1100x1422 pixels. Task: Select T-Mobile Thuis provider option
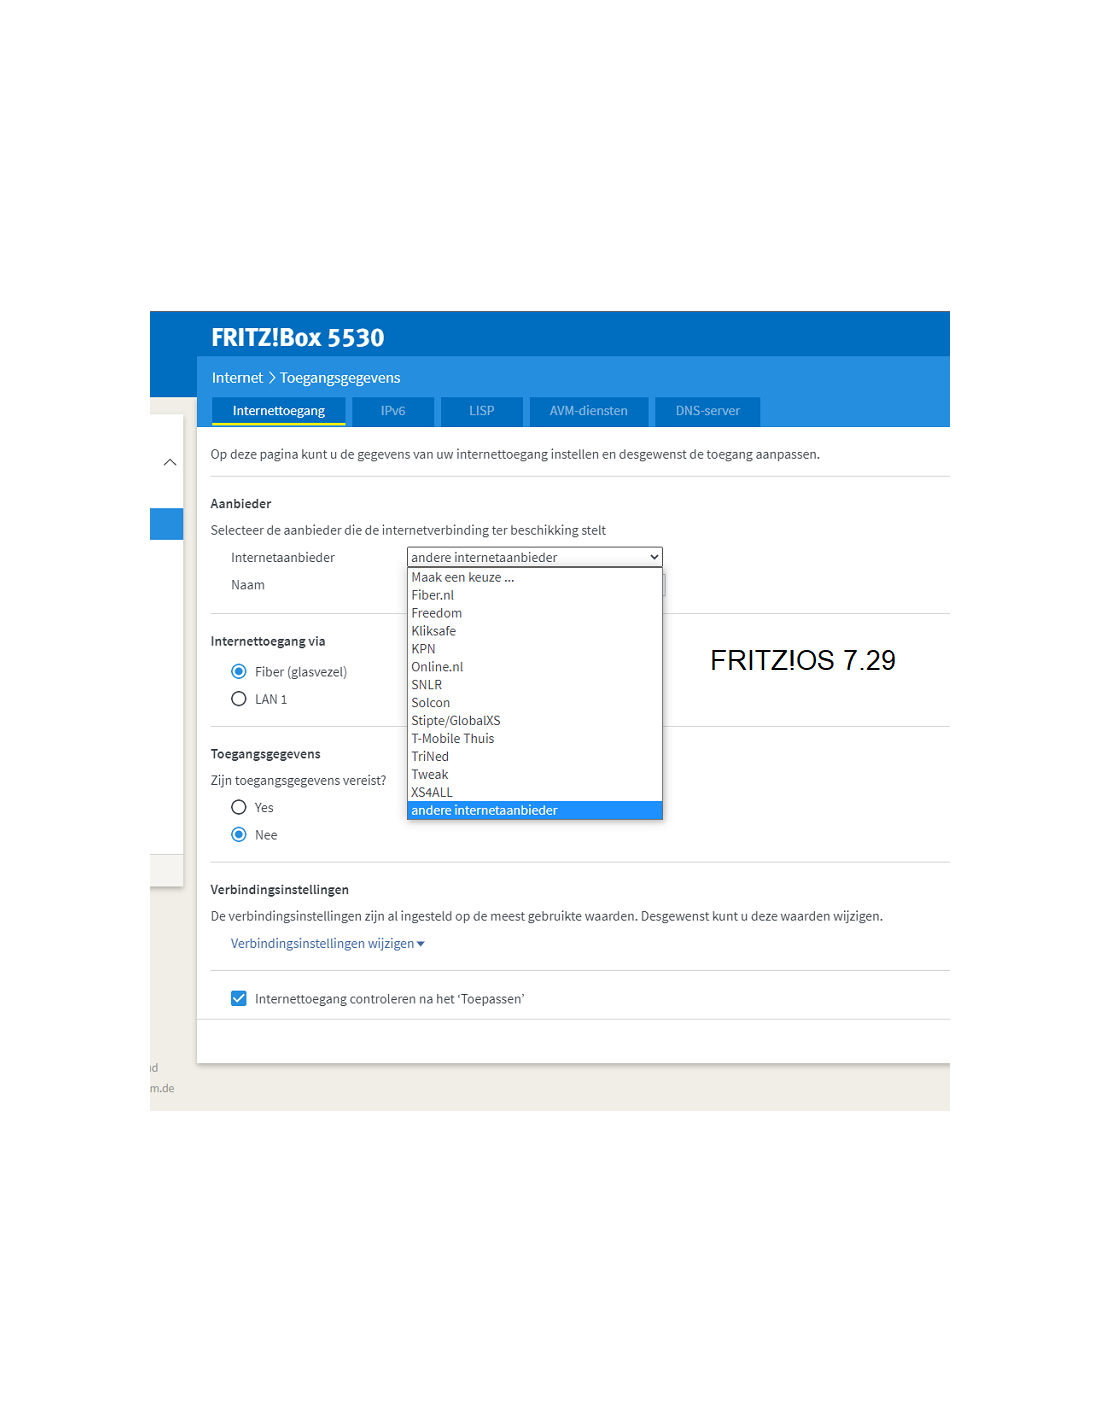453,739
